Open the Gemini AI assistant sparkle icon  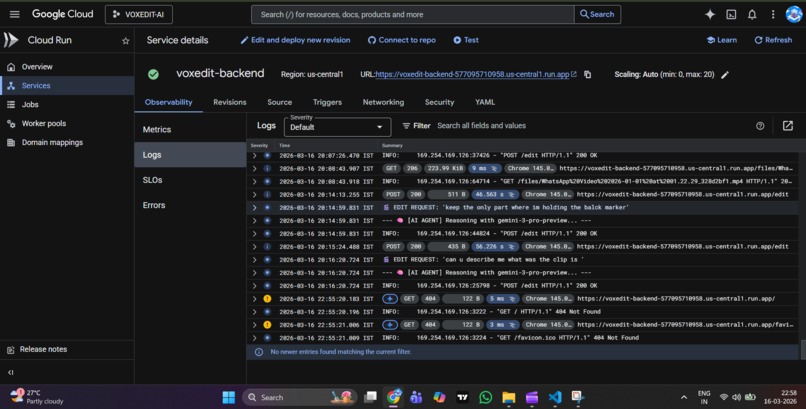tap(710, 14)
